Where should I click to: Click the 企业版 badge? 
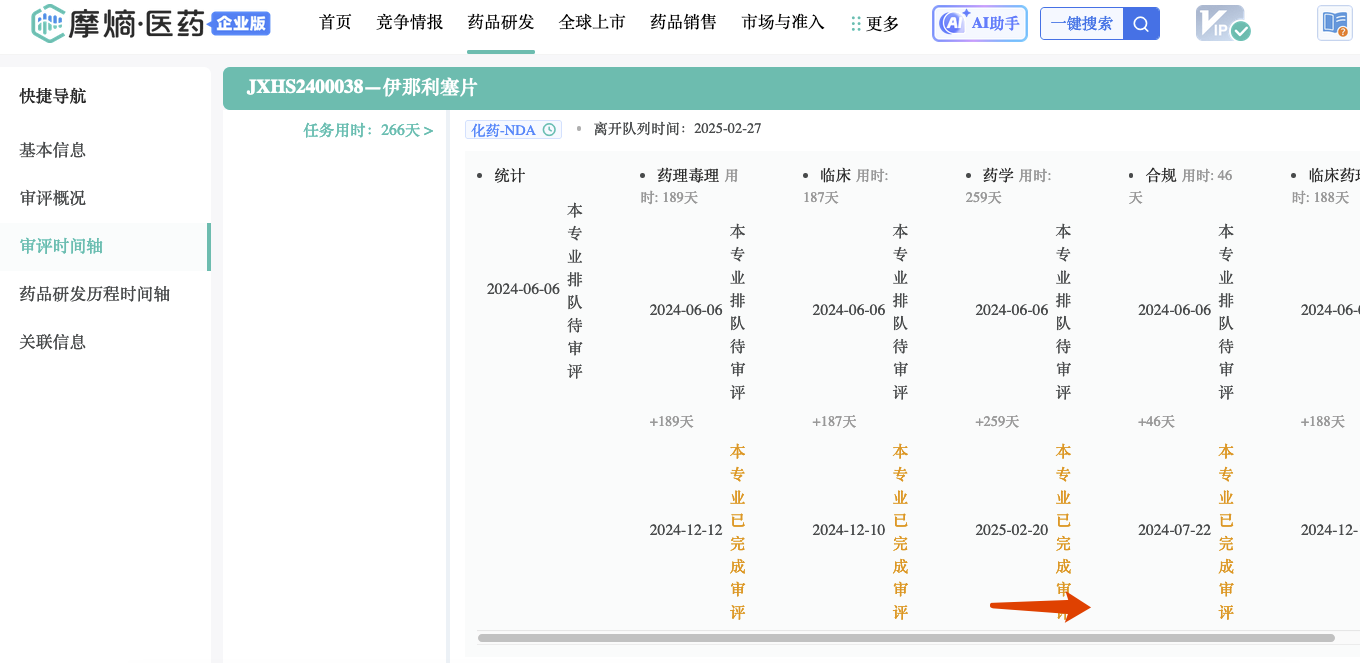coord(241,24)
